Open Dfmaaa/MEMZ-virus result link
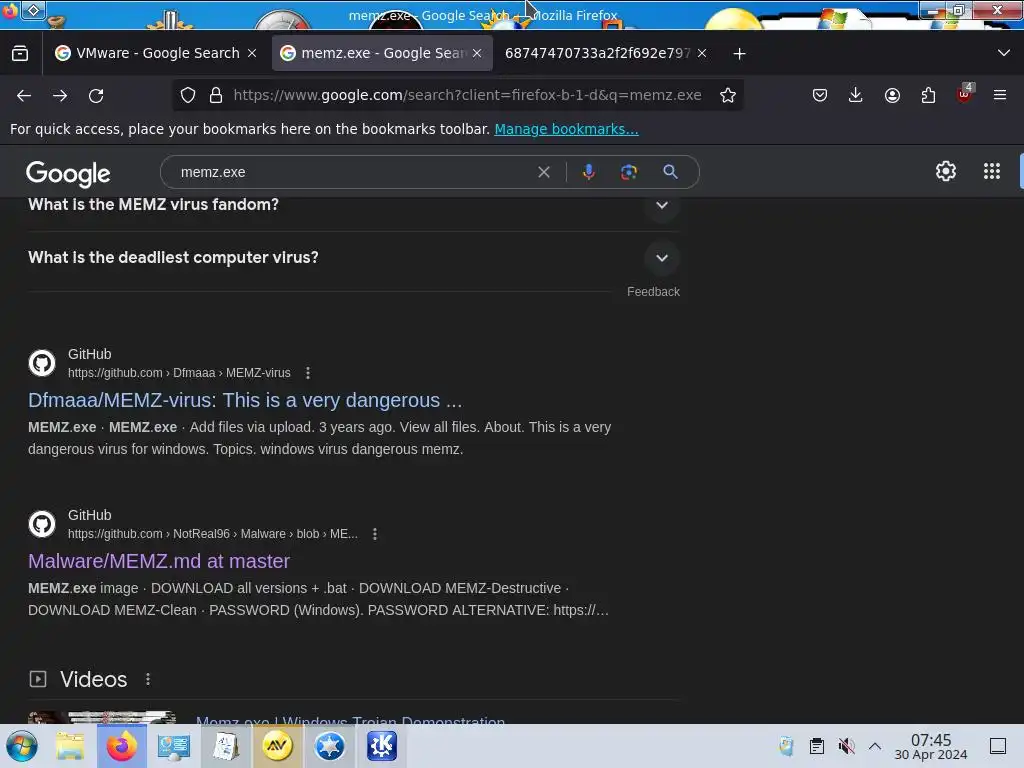The width and height of the screenshot is (1024, 768). pyautogui.click(x=245, y=400)
